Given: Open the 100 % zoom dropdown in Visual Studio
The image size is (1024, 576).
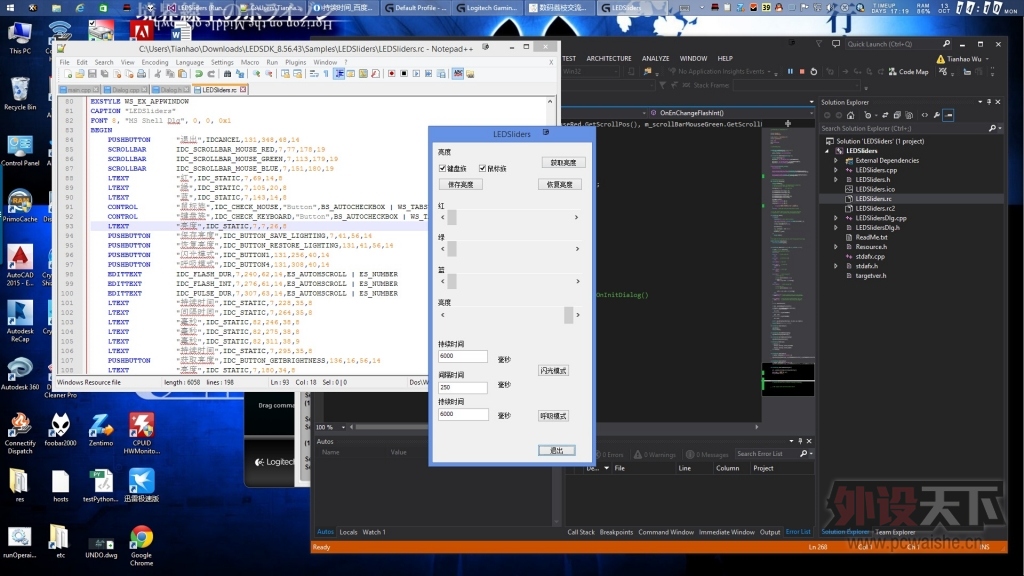Looking at the screenshot, I should (x=343, y=427).
